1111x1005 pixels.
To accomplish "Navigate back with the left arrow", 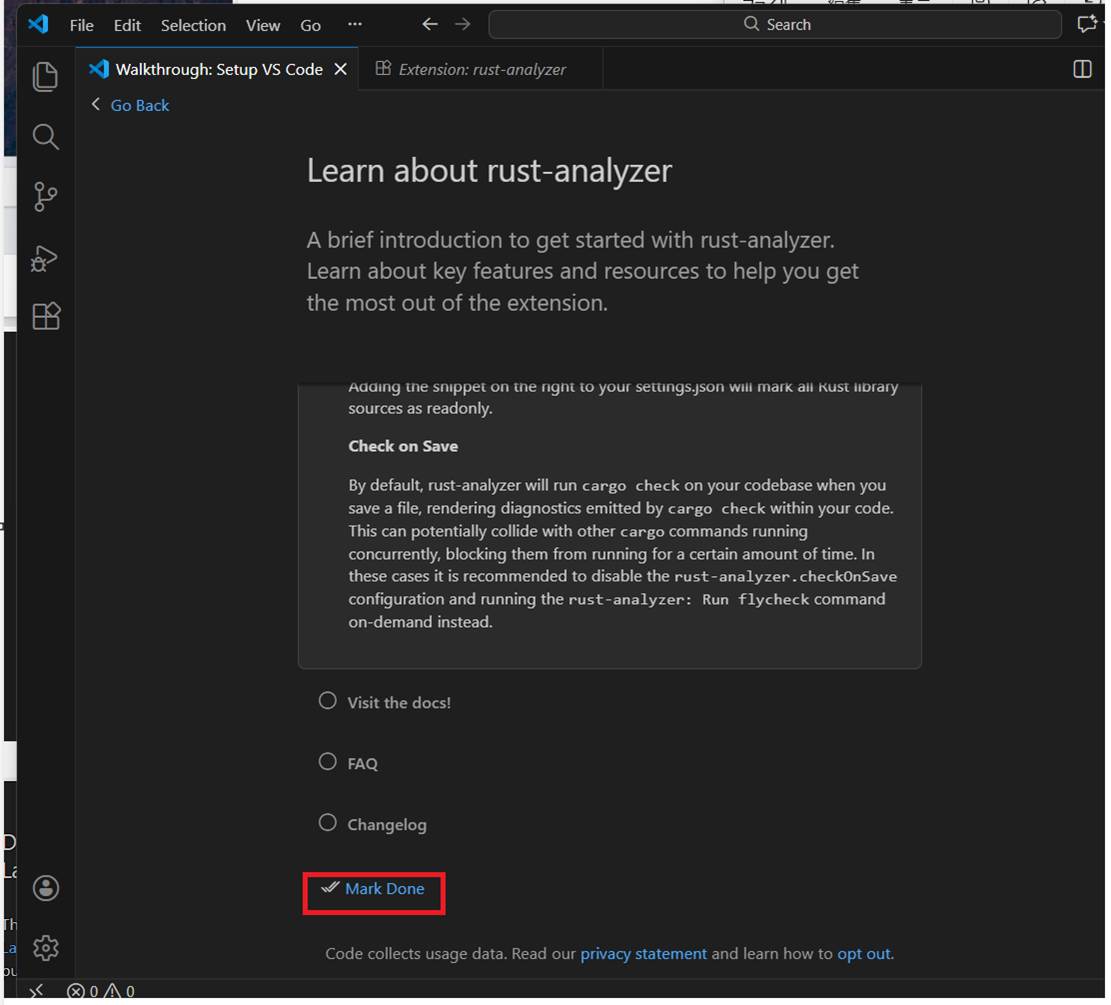I will tap(430, 25).
